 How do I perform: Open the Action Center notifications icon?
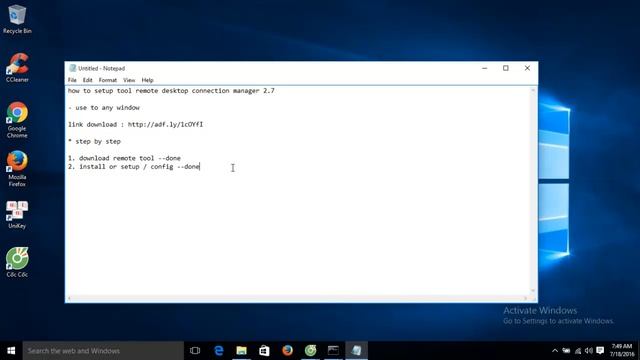[x=600, y=351]
